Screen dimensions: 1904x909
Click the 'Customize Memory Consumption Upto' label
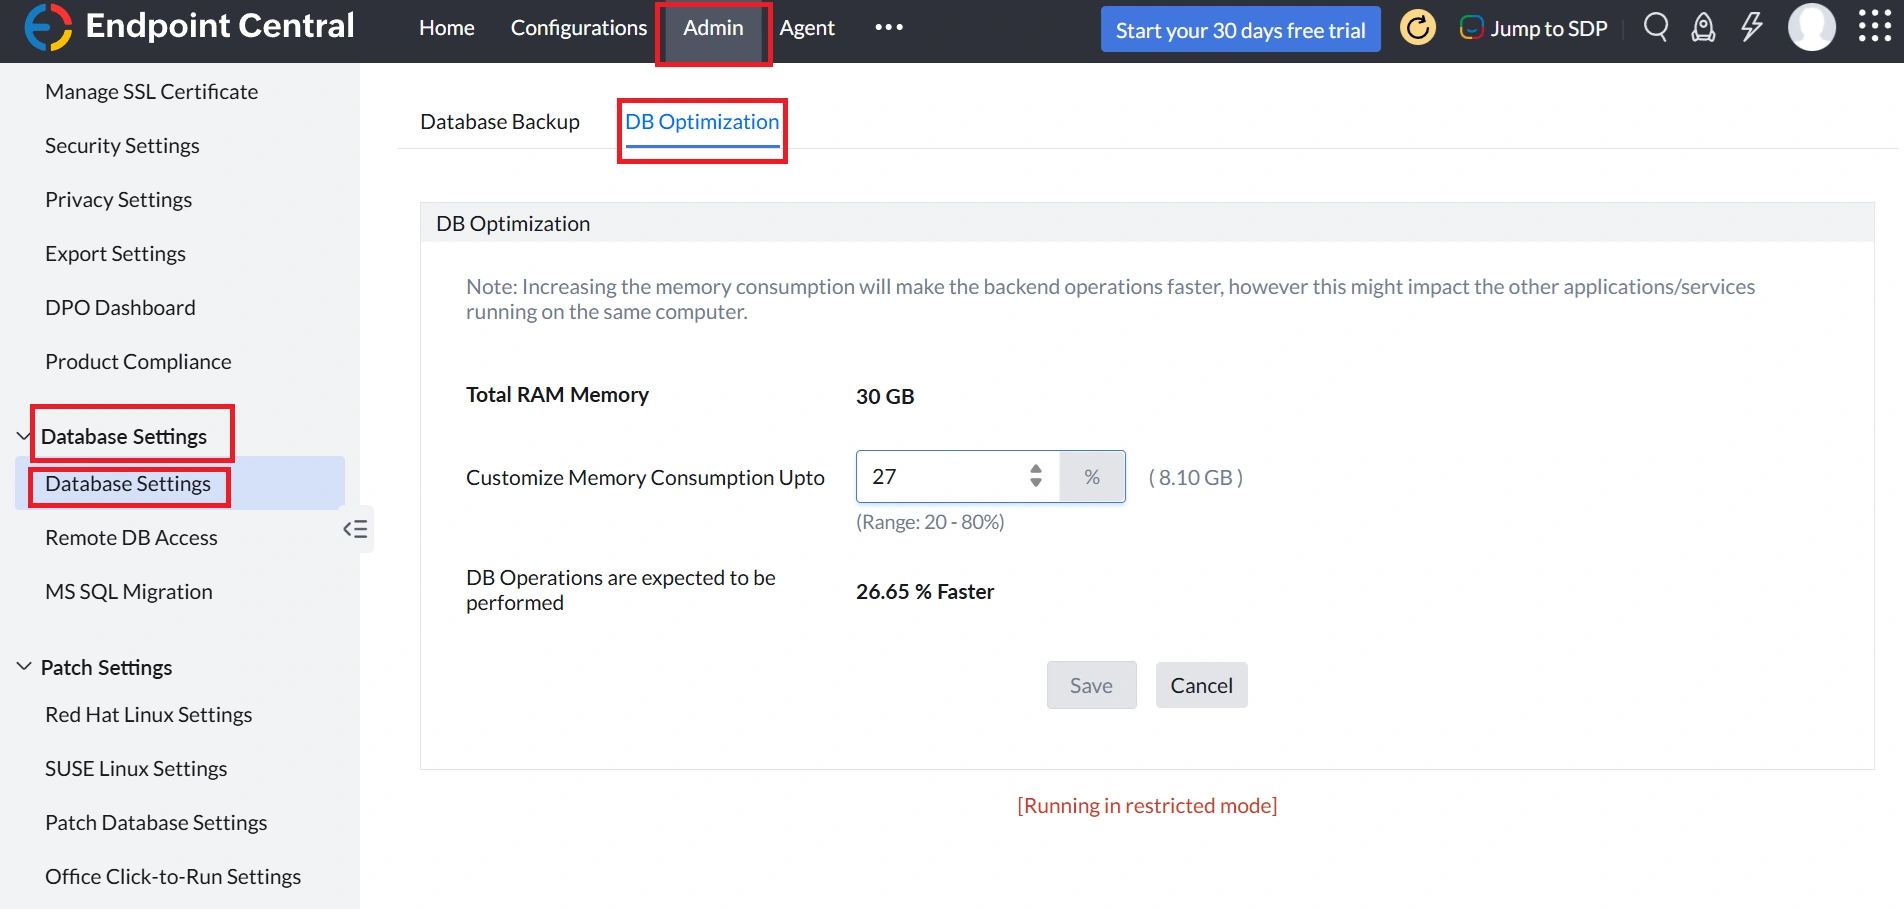[x=645, y=478]
